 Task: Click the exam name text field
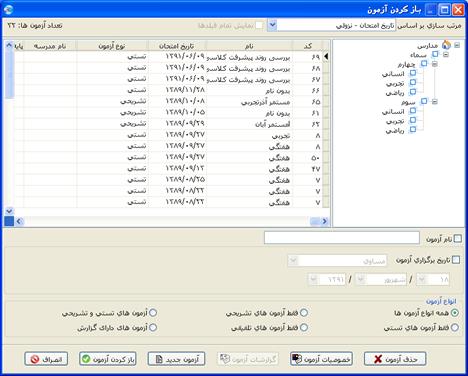click(x=342, y=238)
